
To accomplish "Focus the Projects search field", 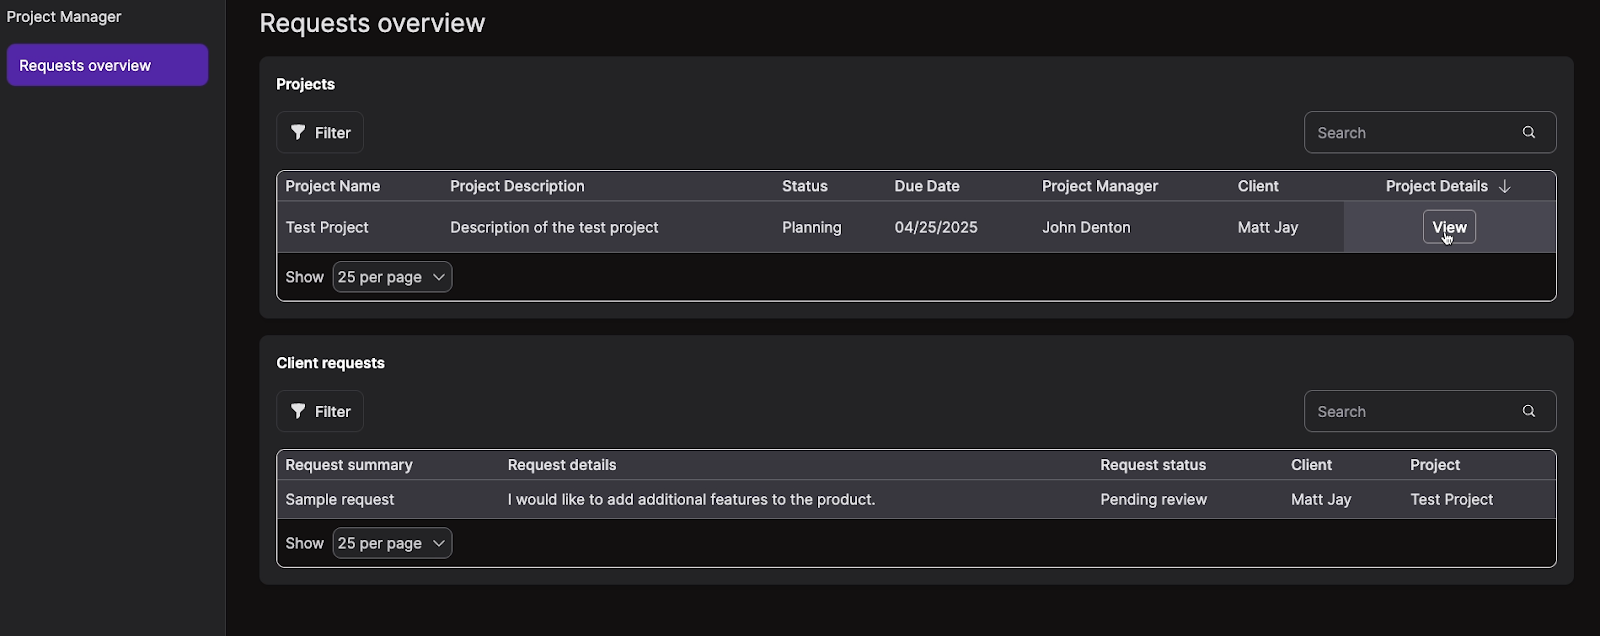I will 1430,132.
